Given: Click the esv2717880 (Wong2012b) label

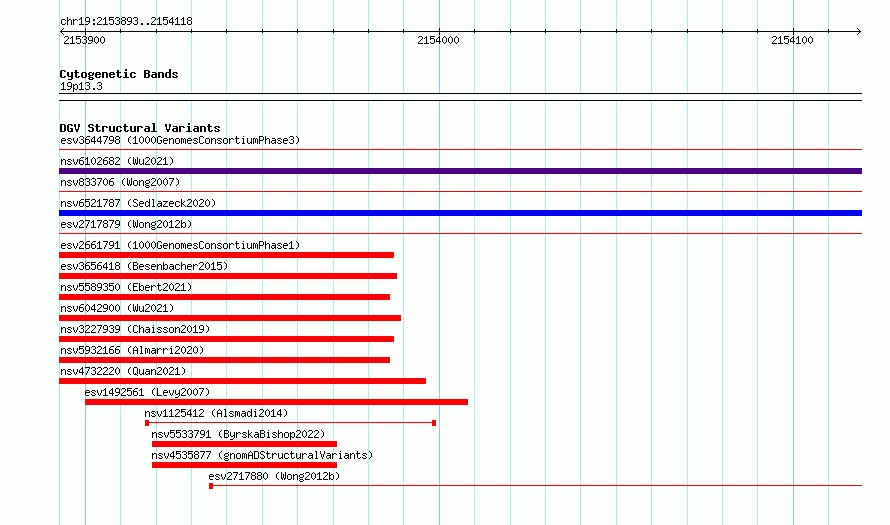Looking at the screenshot, I should pyautogui.click(x=274, y=476).
